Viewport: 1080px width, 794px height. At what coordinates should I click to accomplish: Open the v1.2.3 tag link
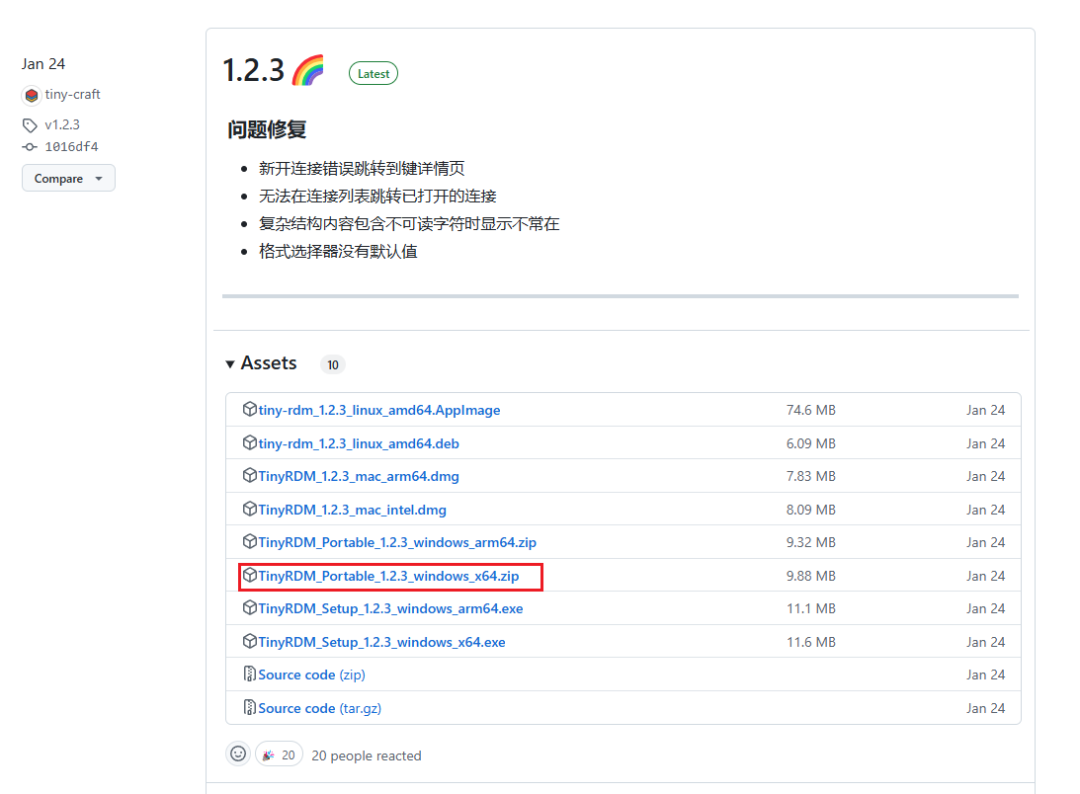tap(61, 124)
